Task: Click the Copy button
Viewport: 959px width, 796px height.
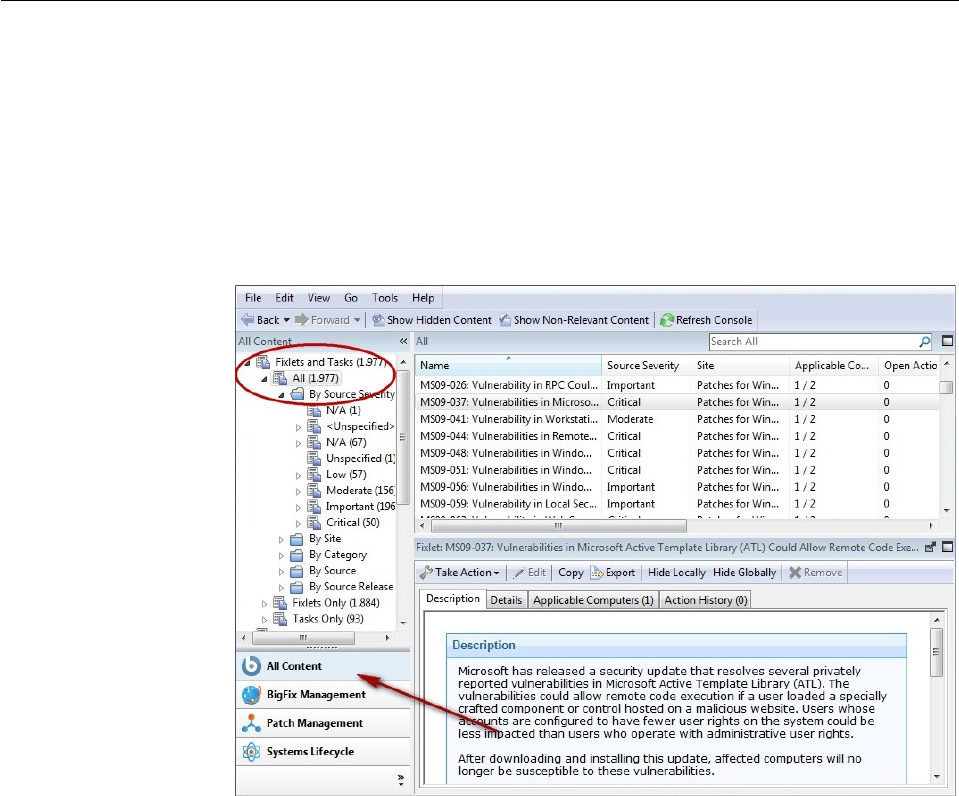Action: click(571, 573)
